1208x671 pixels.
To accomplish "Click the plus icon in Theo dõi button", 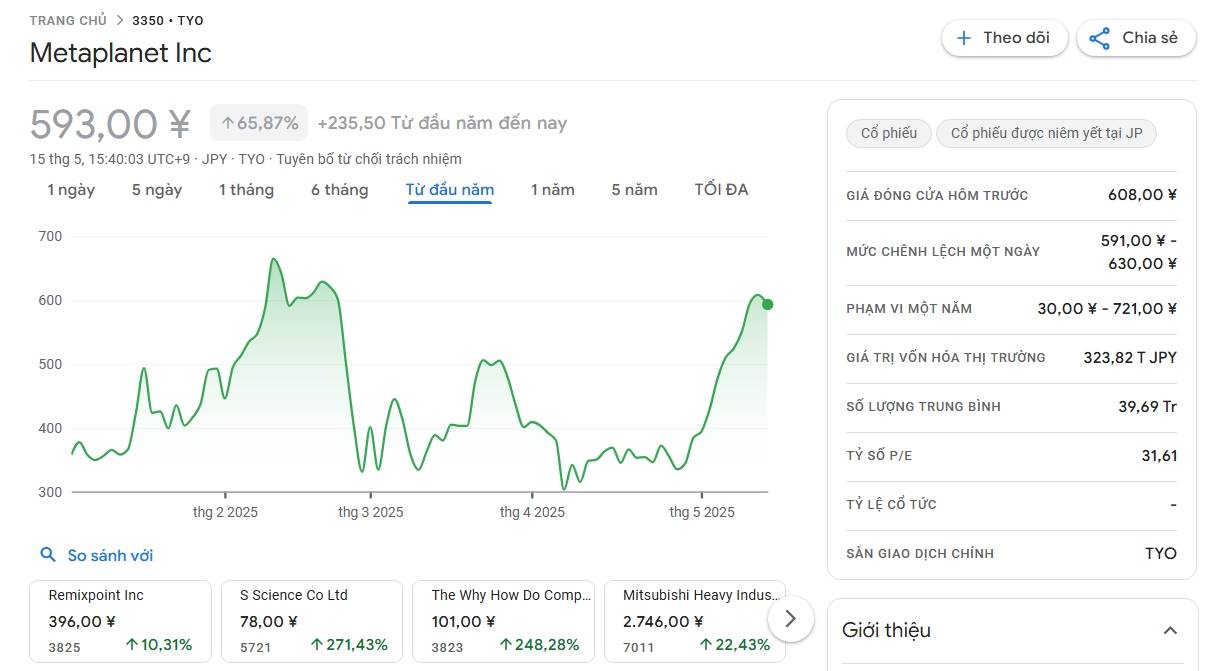I will coord(964,38).
